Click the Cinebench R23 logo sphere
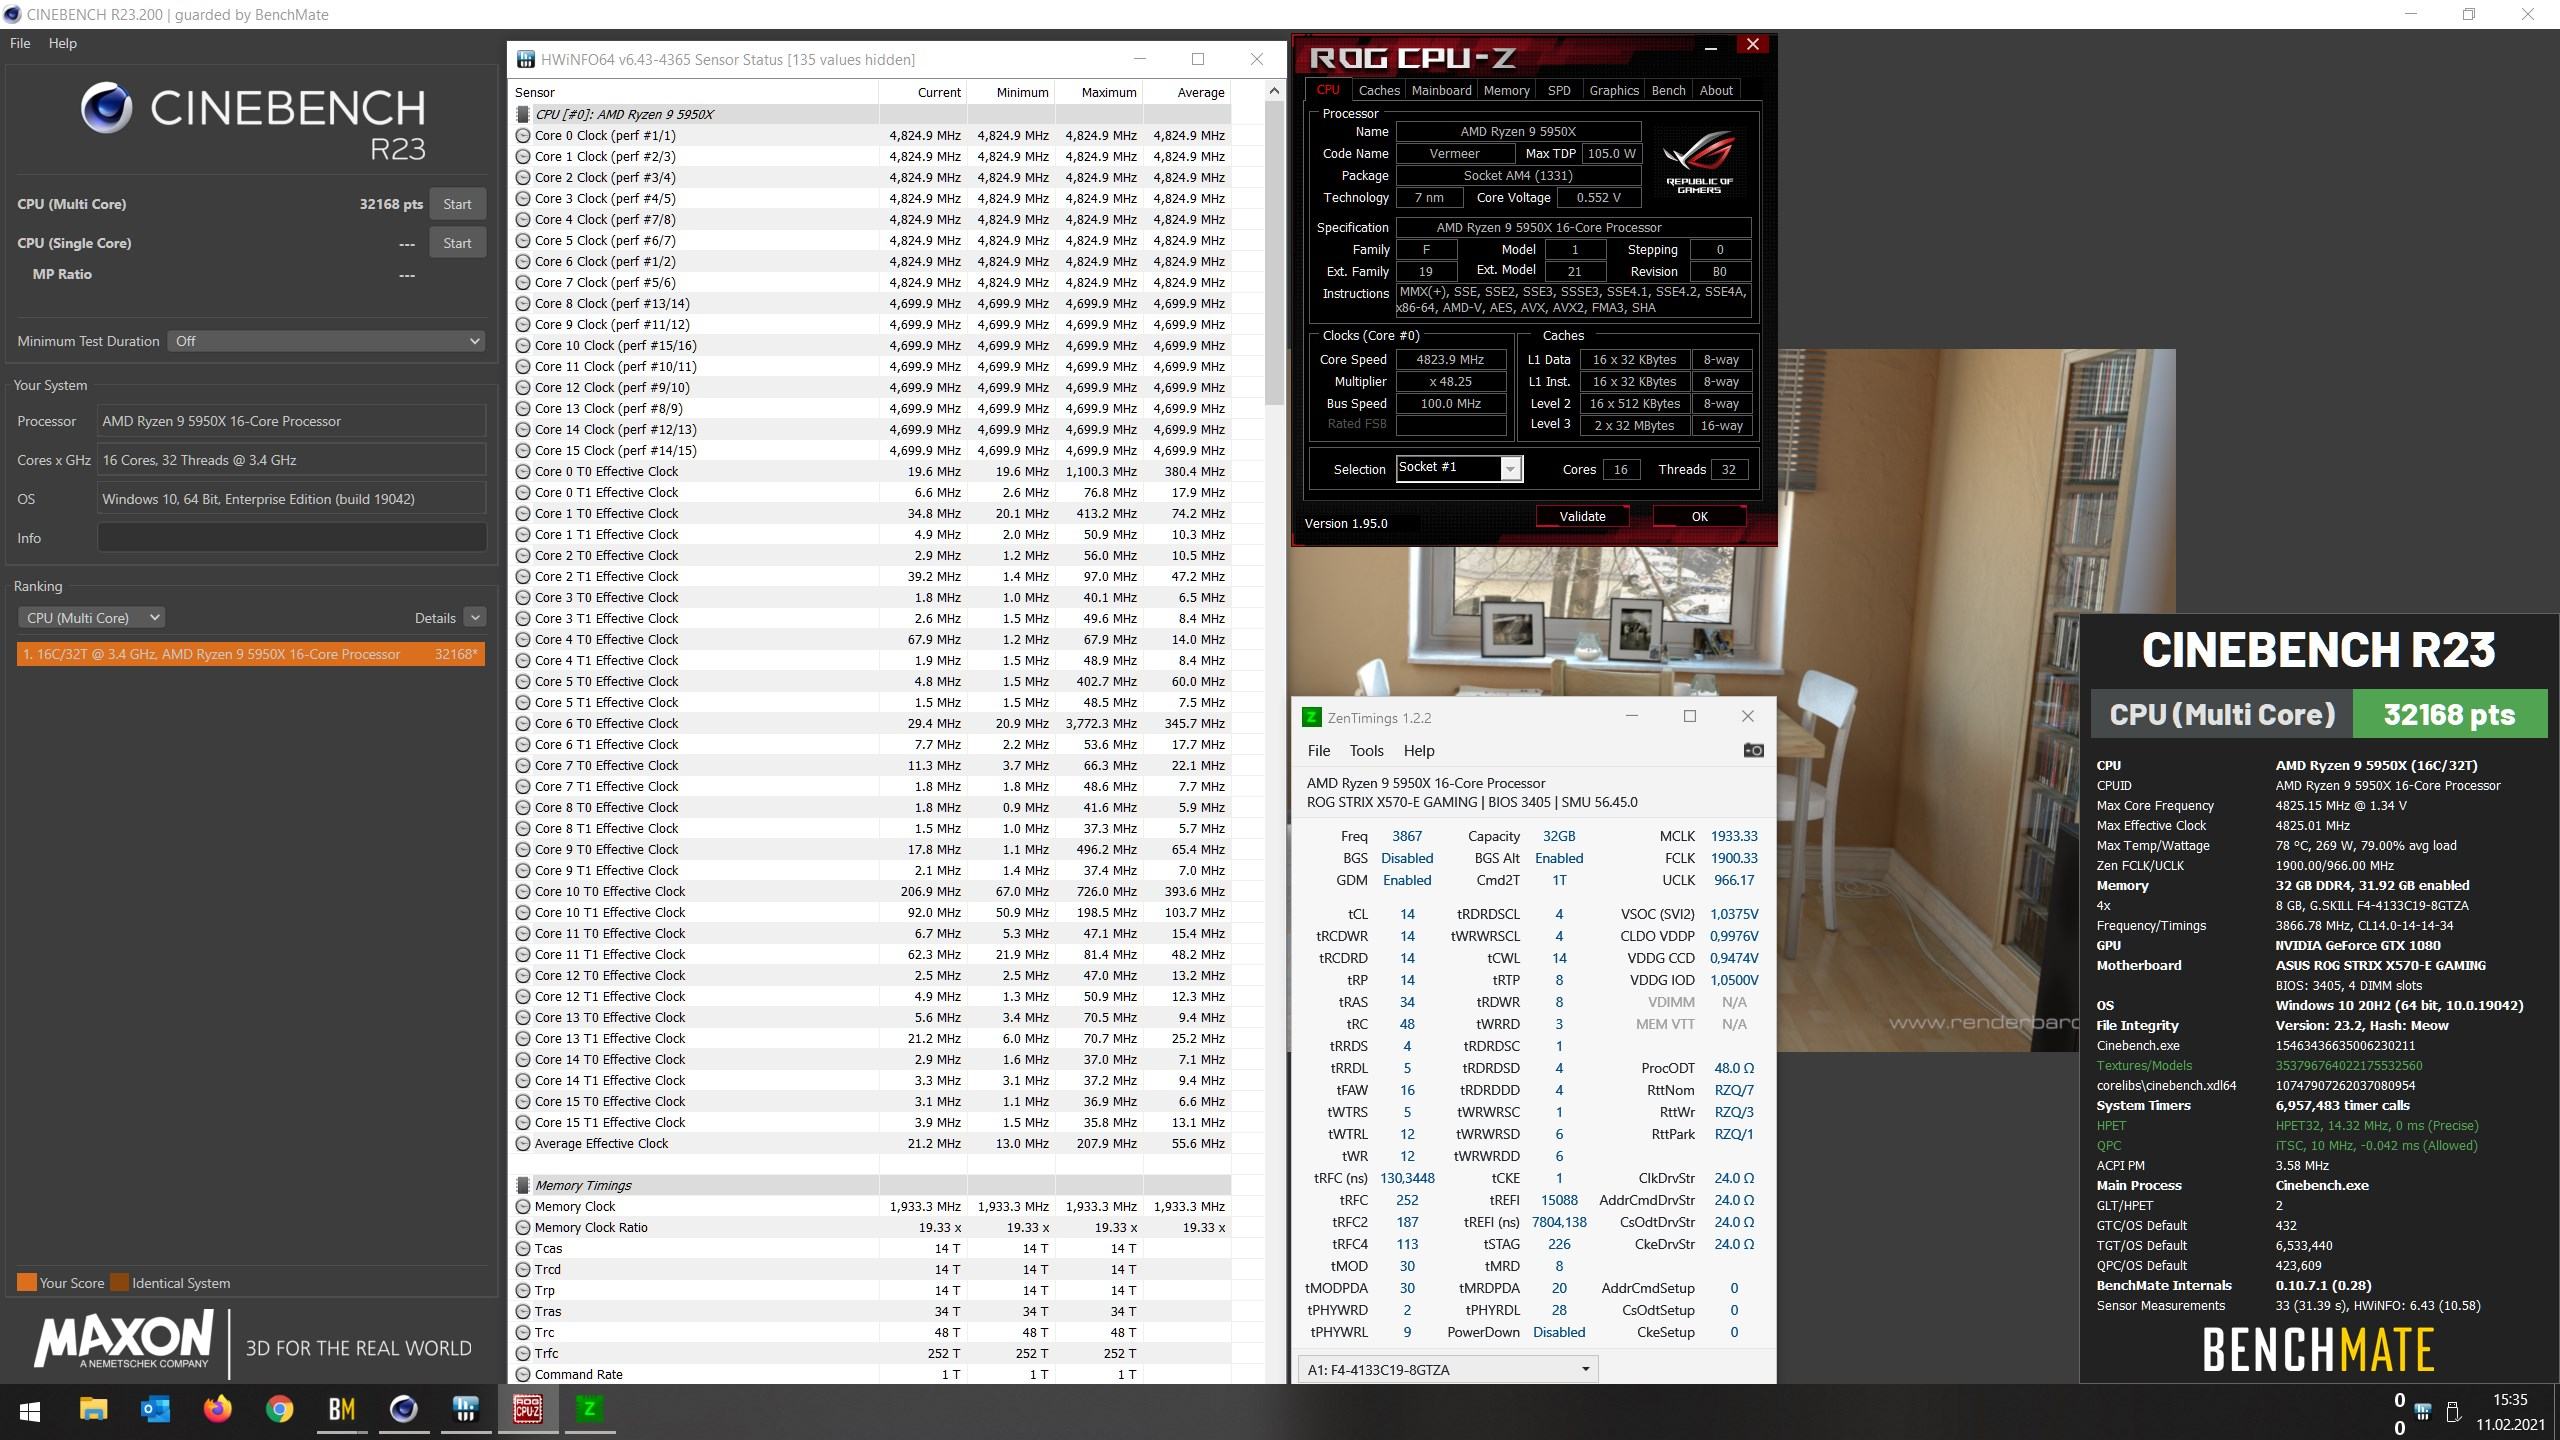Image resolution: width=2560 pixels, height=1440 pixels. 106,108
